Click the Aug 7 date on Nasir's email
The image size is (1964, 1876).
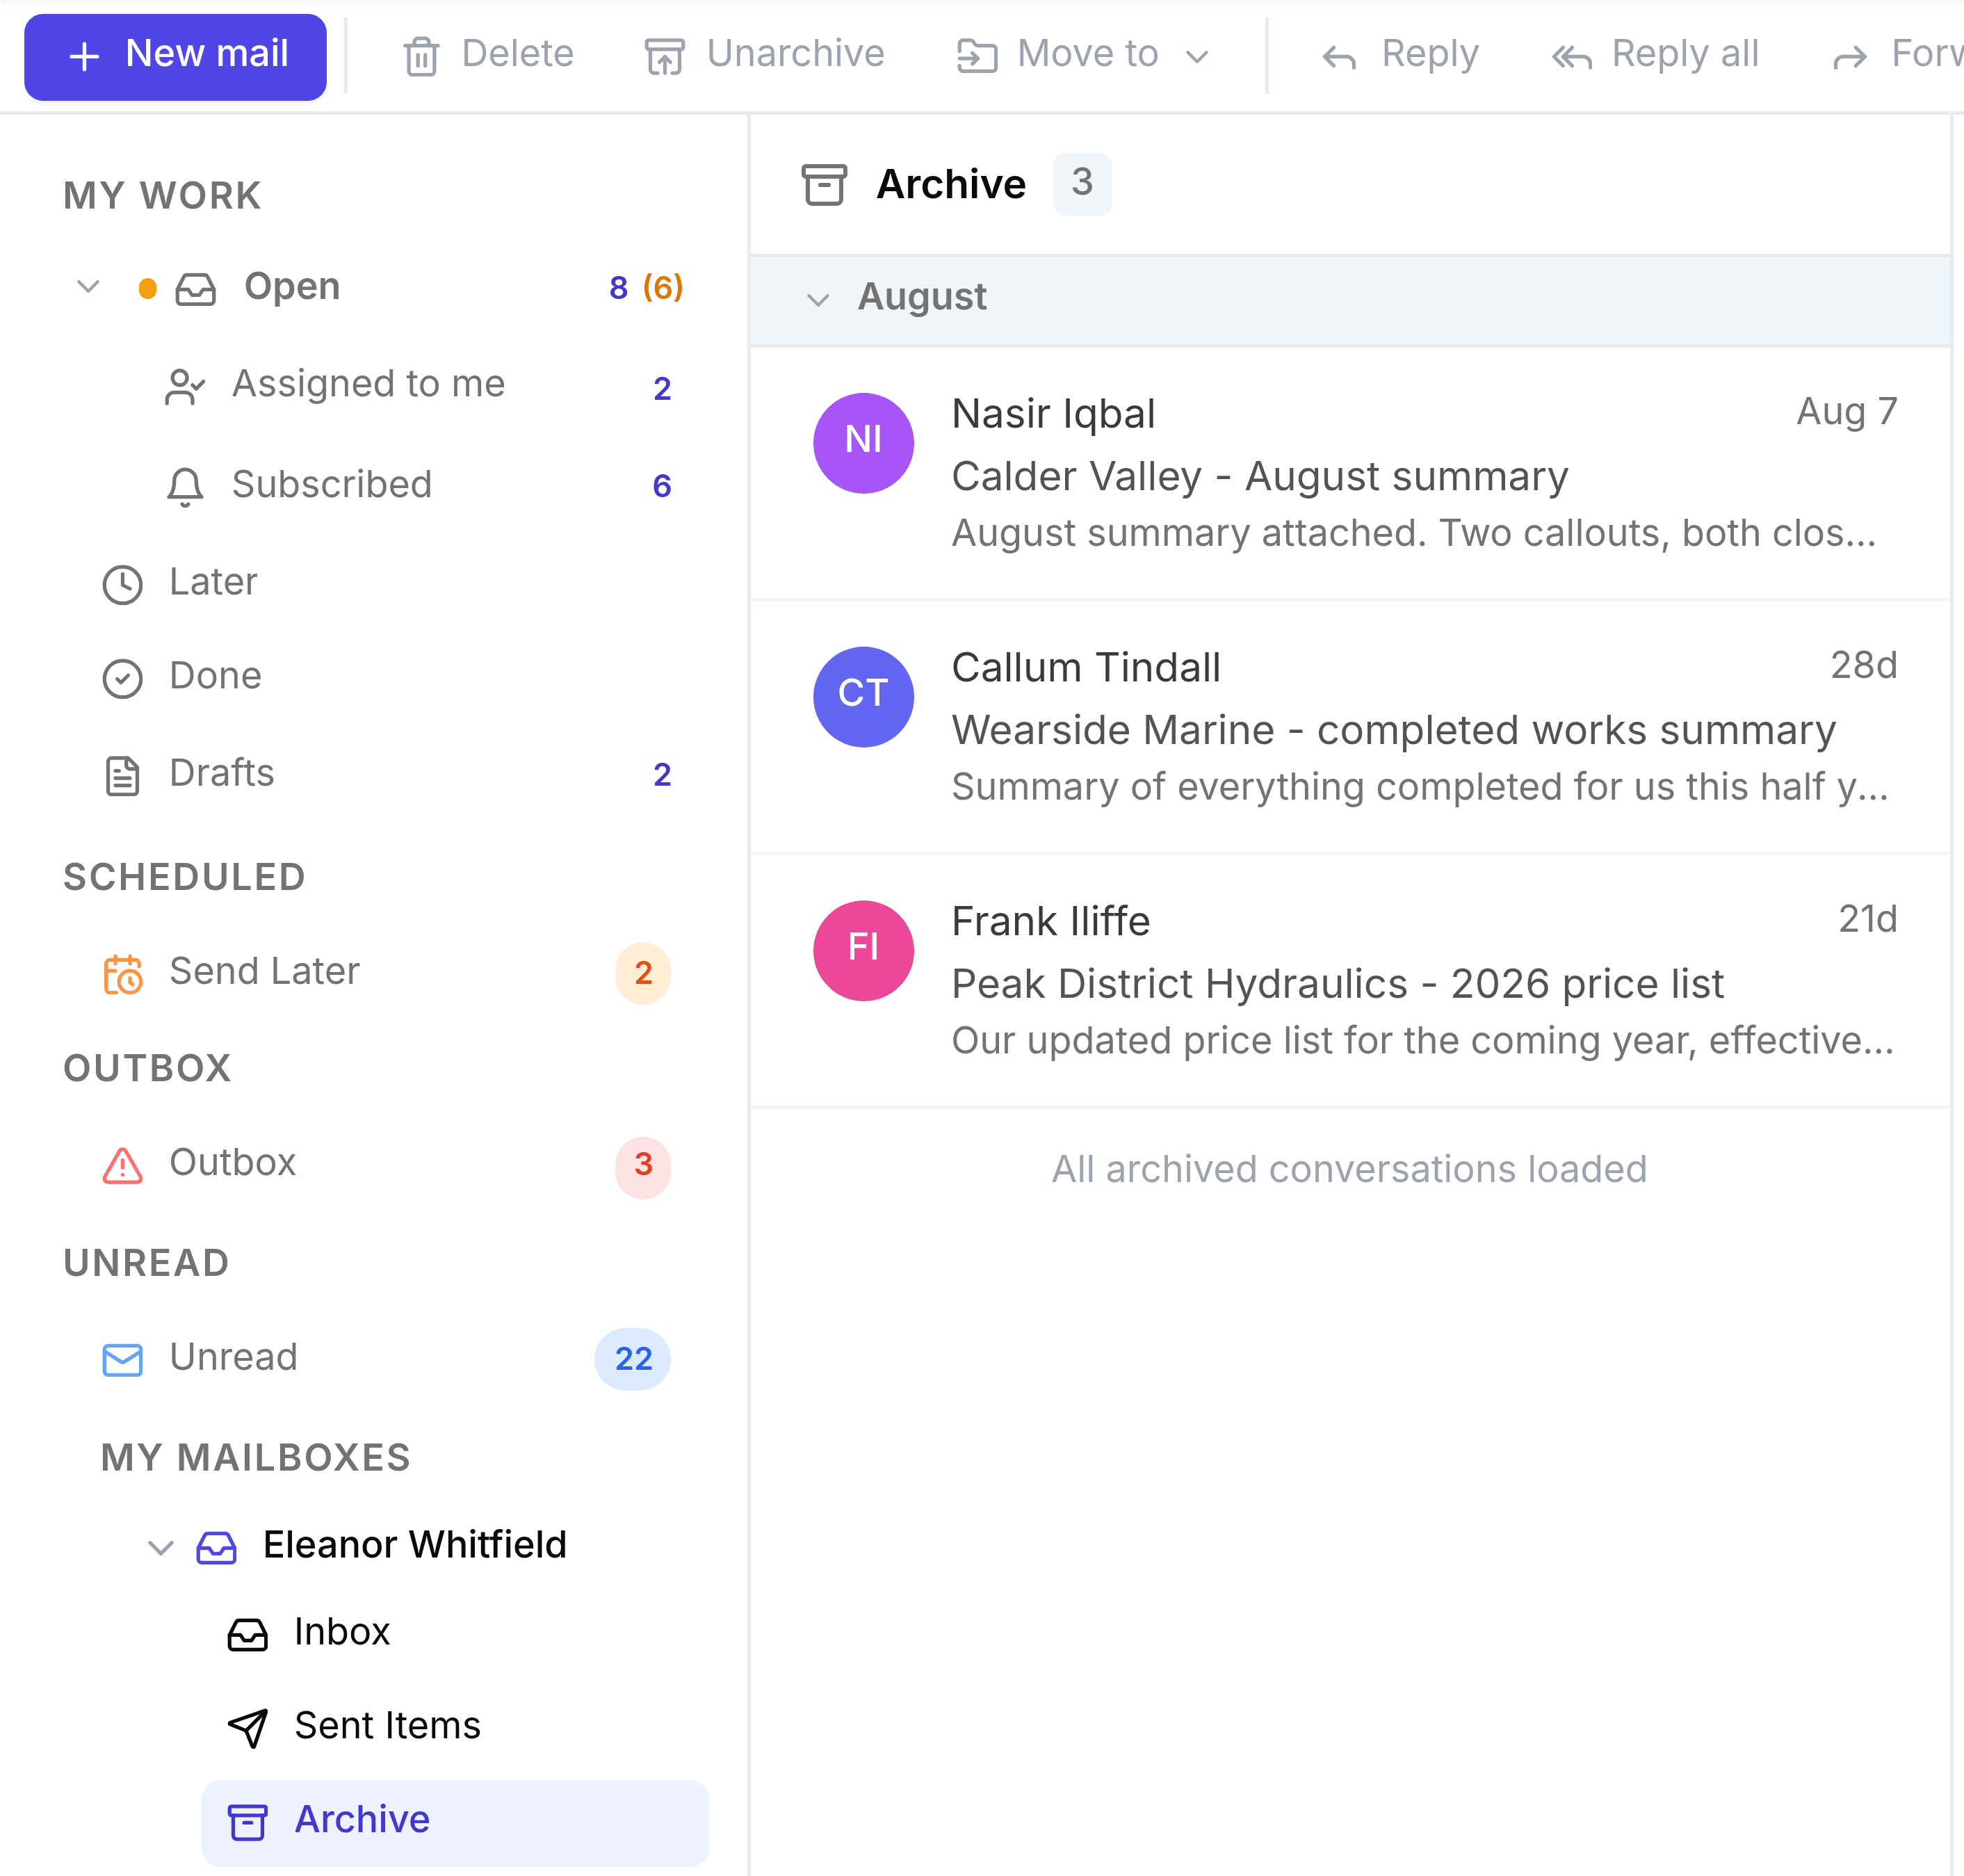[x=1846, y=411]
